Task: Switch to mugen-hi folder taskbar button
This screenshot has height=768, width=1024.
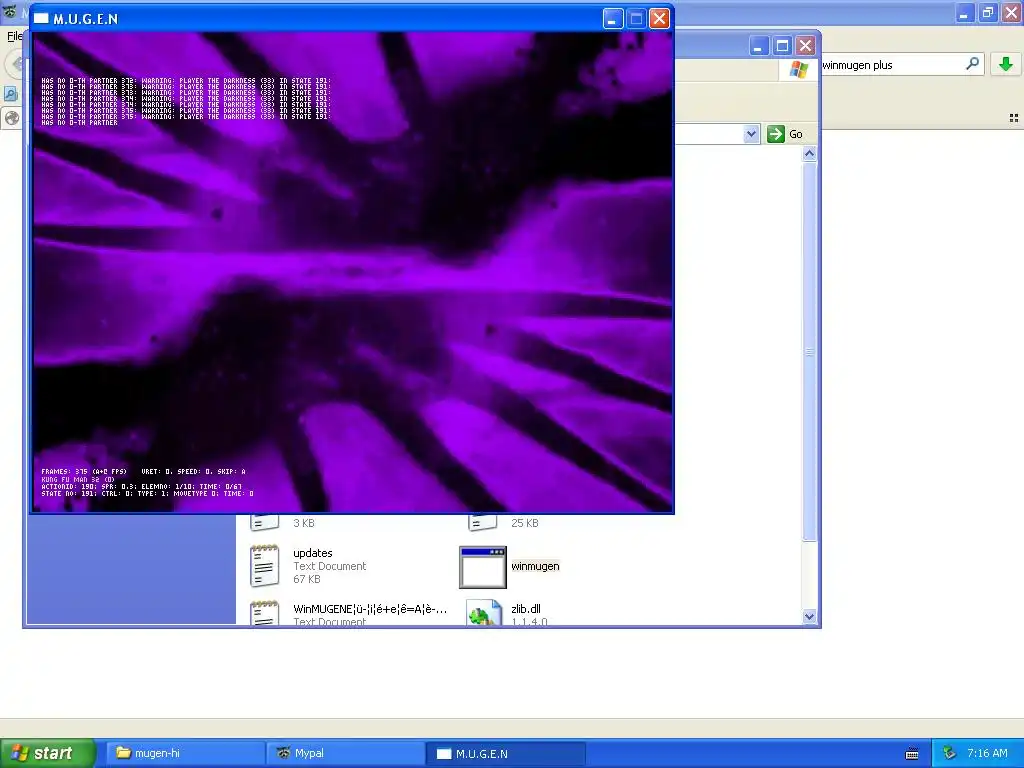Action: (x=185, y=753)
